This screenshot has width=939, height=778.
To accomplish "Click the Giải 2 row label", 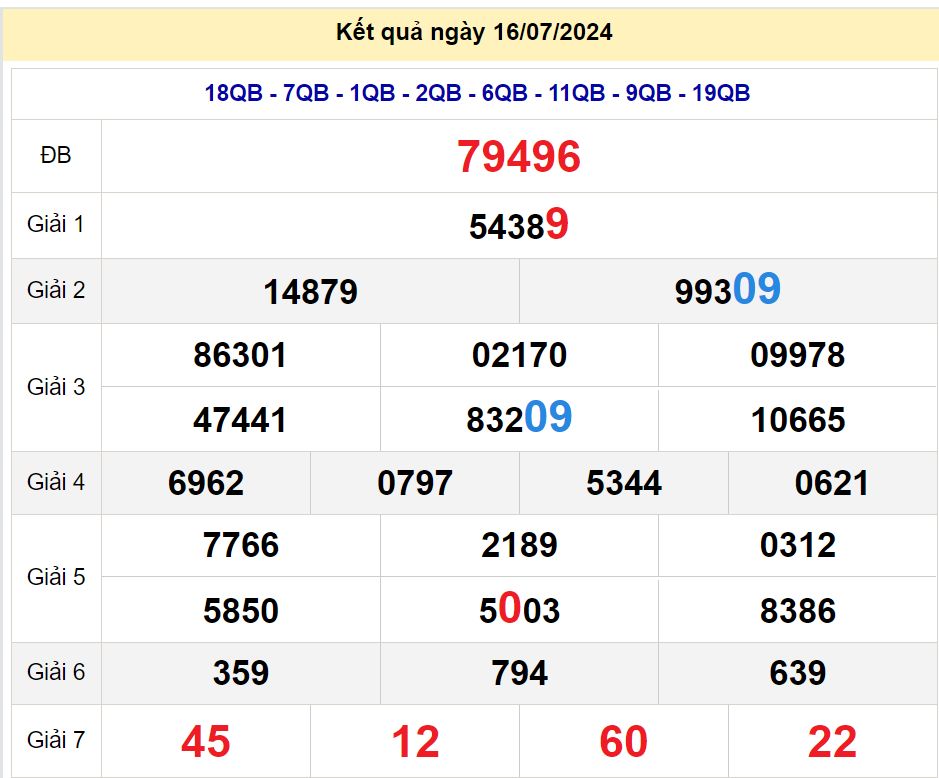I will pos(56,290).
